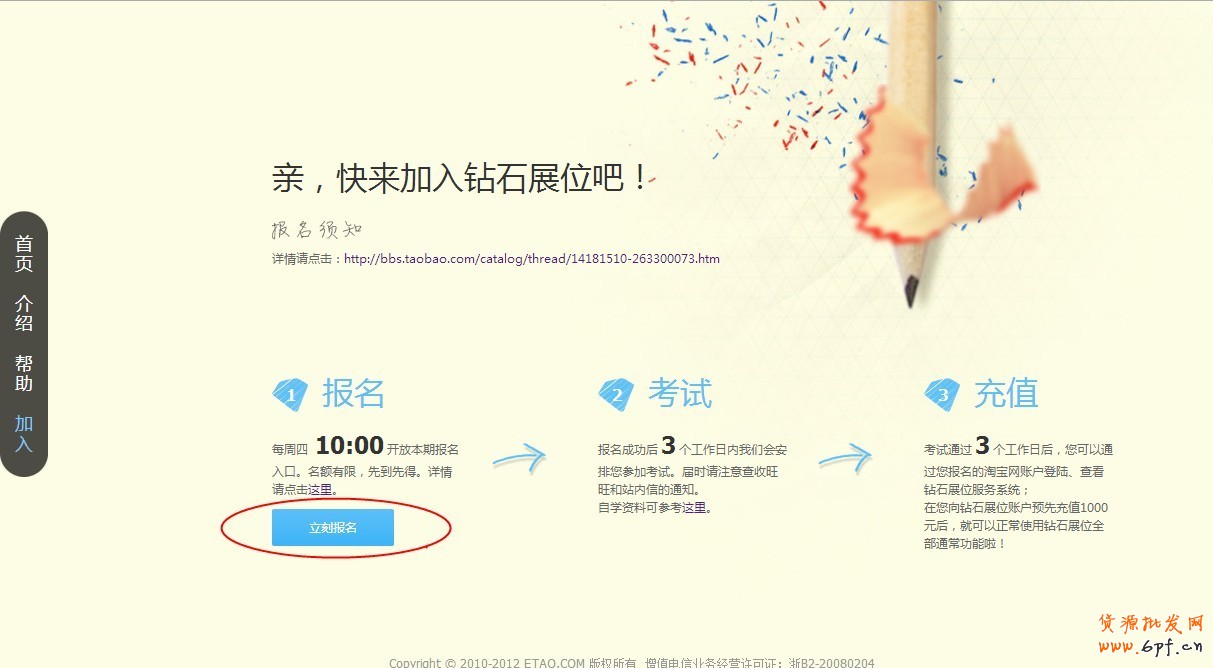Open 帮助 in the side navigation

[x=24, y=373]
